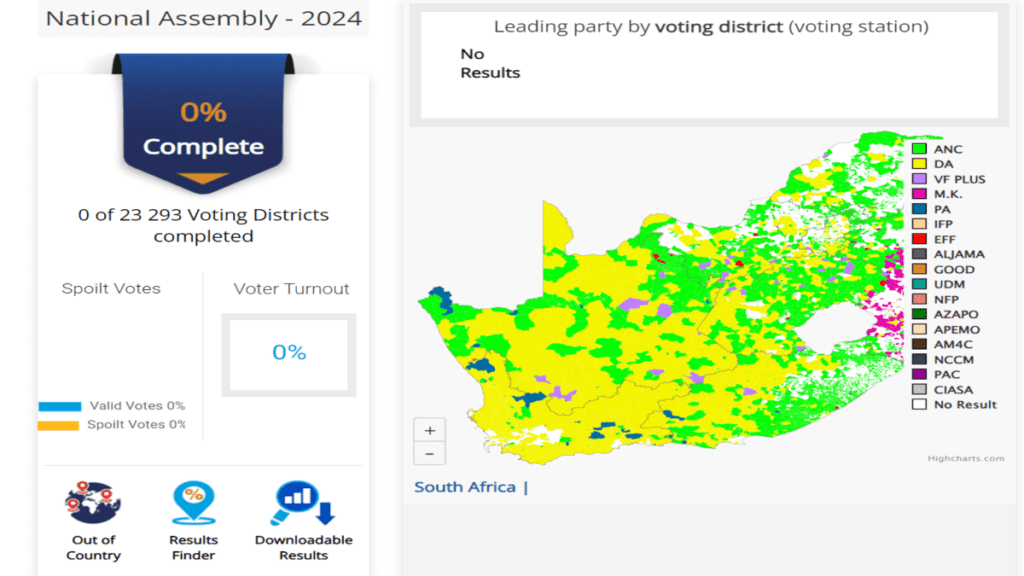Screen dimensions: 1024x576
Task: Toggle the EFF legend entry
Action: [x=944, y=239]
